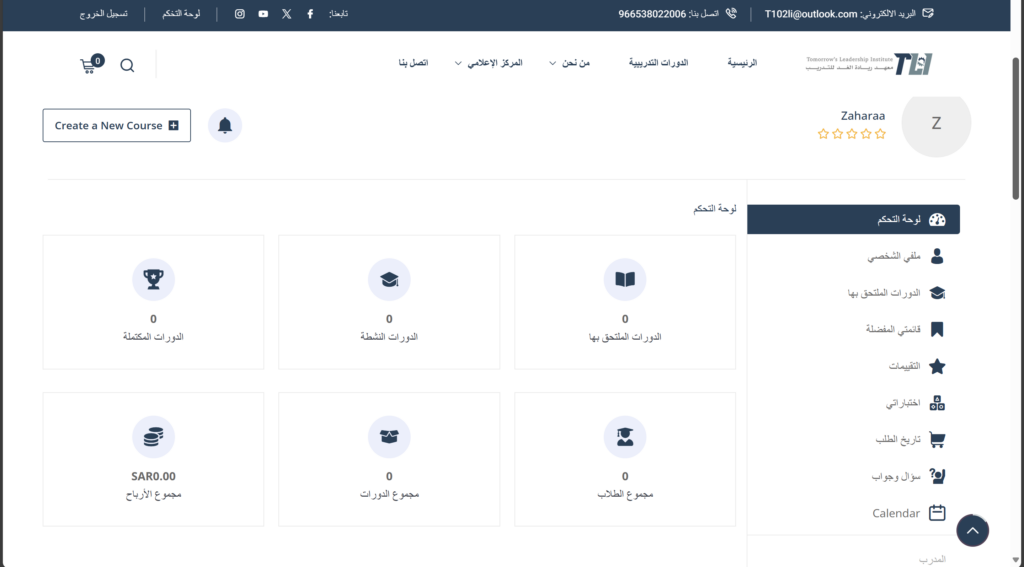Expand the المركز الإعلامي dropdown menu

pos(494,63)
